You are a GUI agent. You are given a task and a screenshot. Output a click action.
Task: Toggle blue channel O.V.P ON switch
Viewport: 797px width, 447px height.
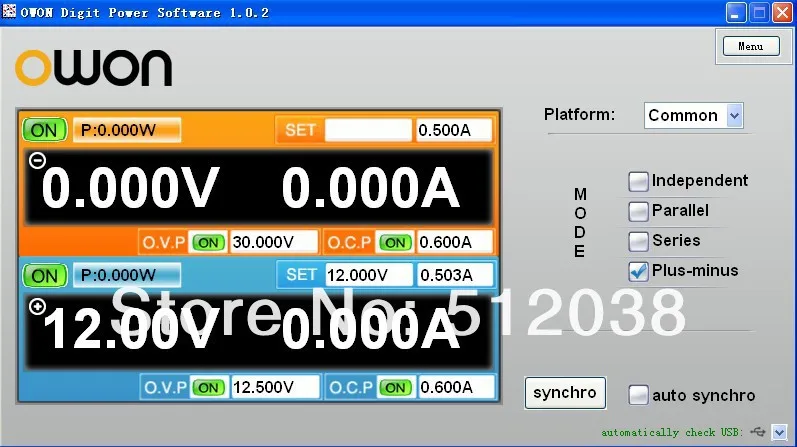(208, 388)
